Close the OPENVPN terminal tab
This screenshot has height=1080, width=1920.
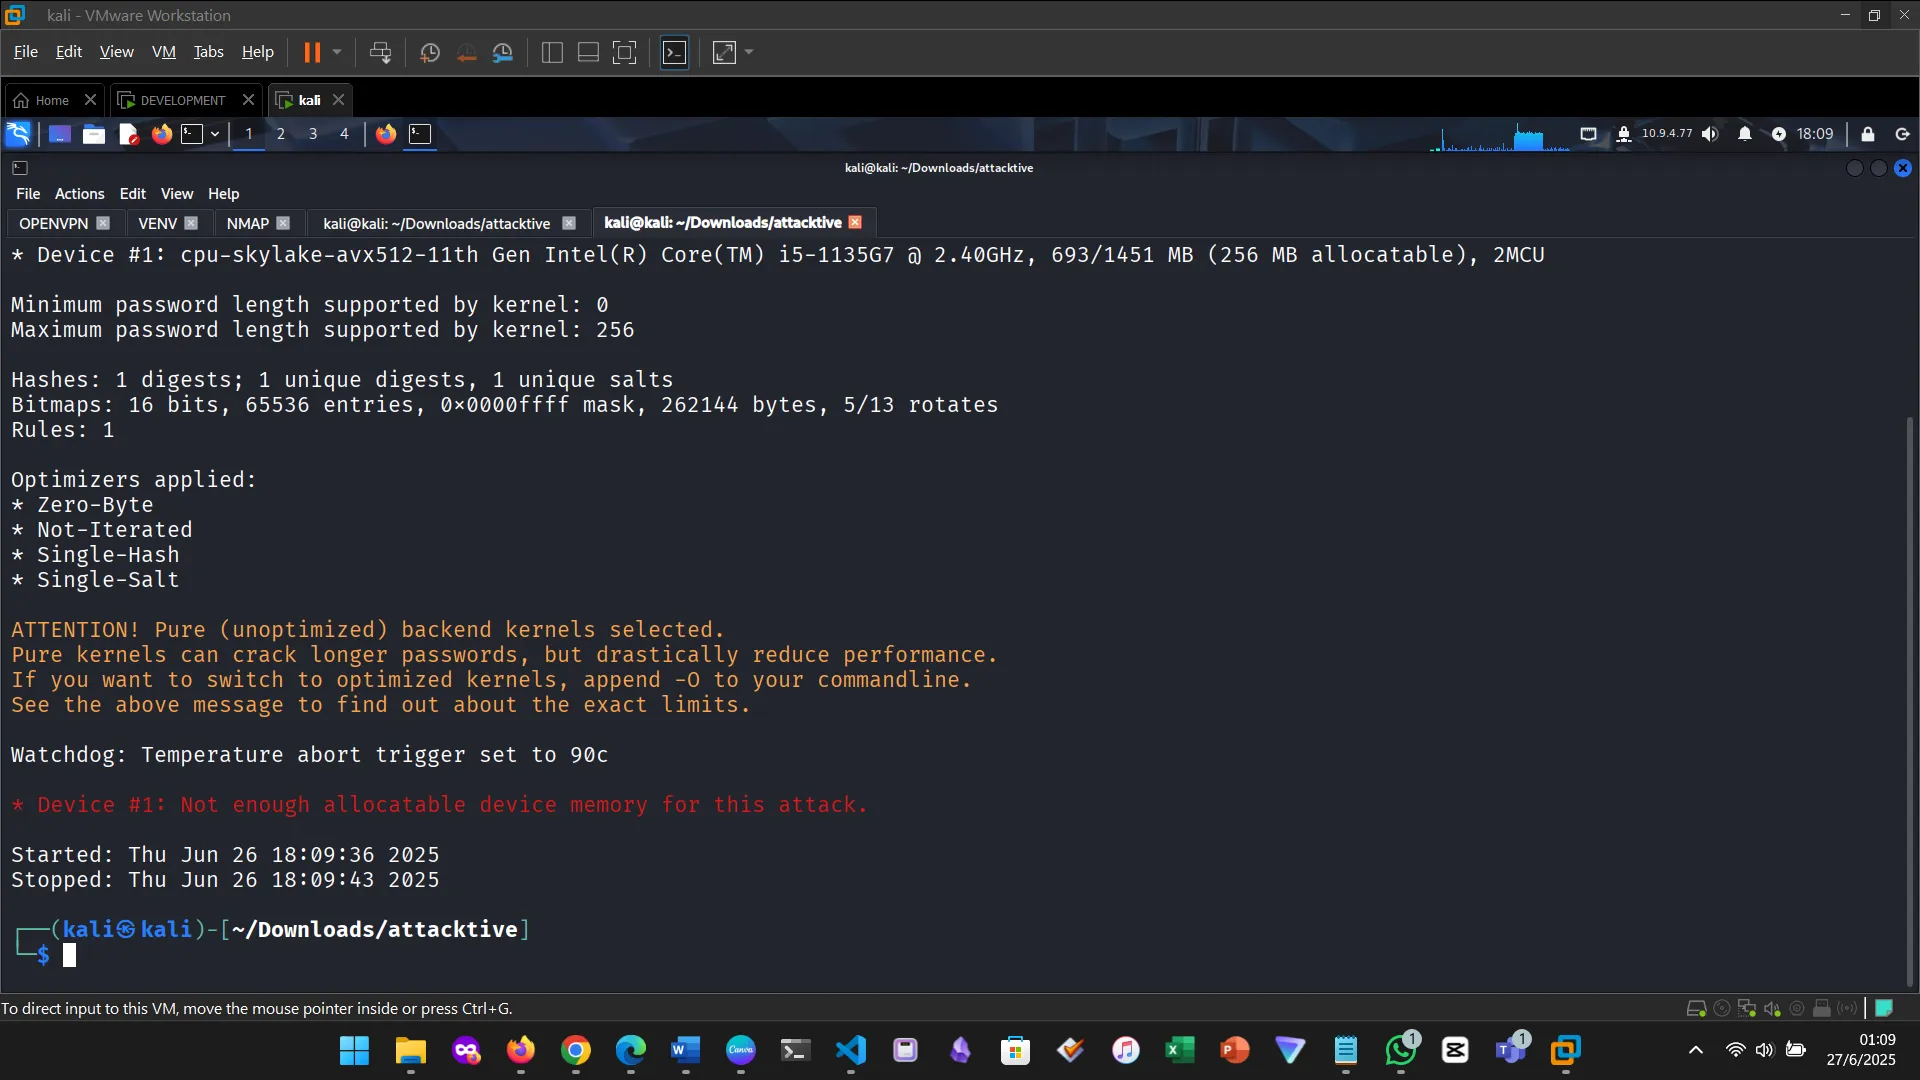pos(104,222)
